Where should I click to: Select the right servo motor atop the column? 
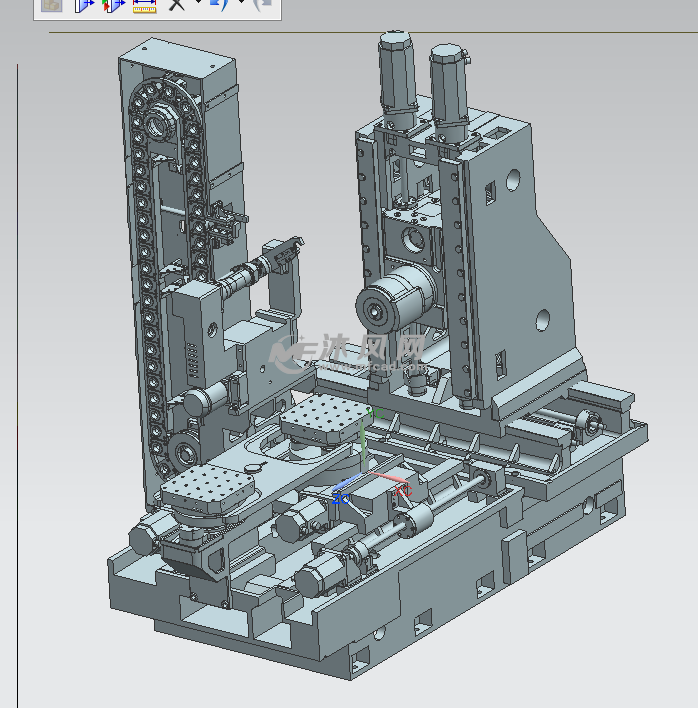click(x=448, y=85)
